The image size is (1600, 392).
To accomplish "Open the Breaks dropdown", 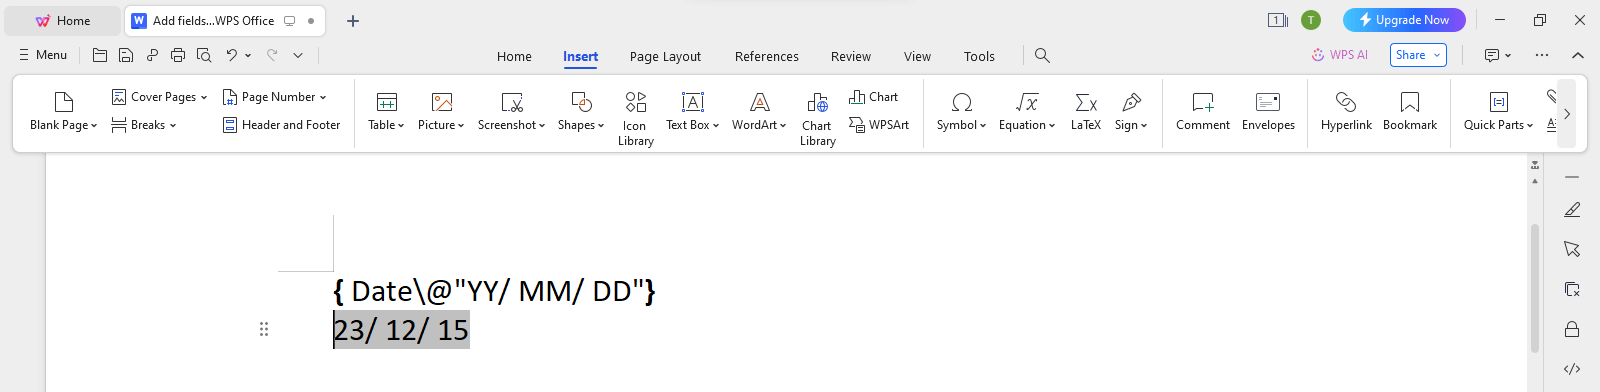I will pos(144,125).
